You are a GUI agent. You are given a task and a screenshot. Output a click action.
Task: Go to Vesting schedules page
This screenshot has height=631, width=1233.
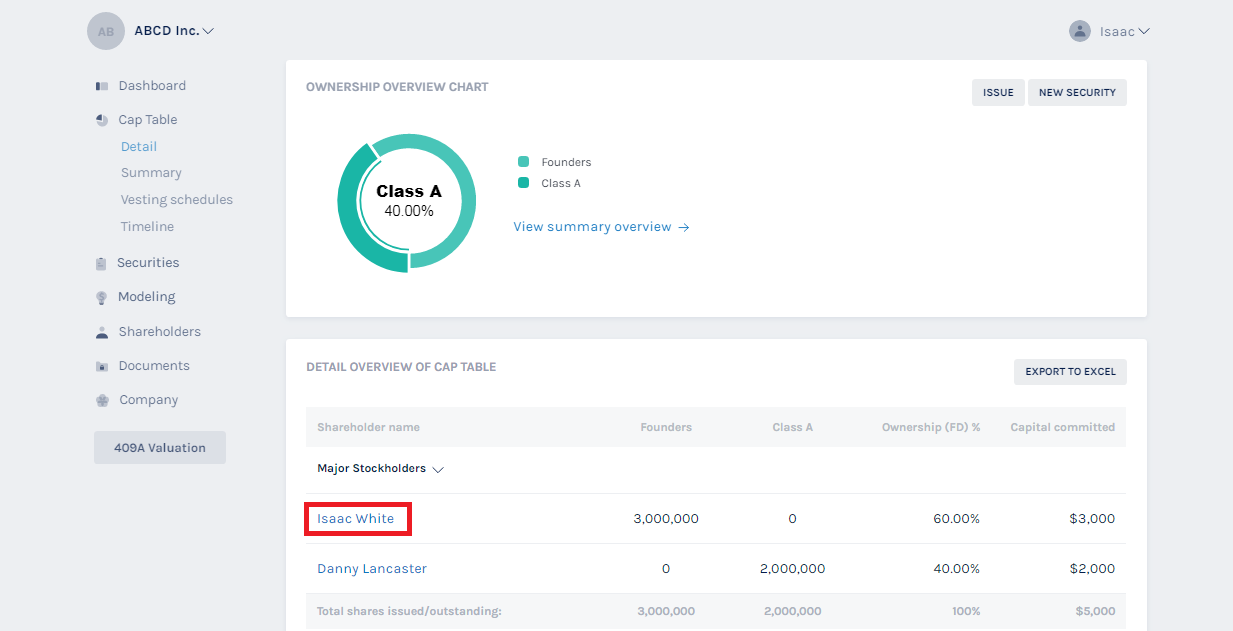coord(177,200)
